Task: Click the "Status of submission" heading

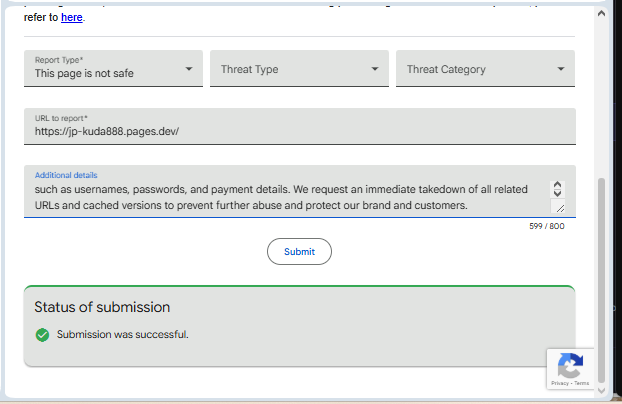Action: [102, 307]
